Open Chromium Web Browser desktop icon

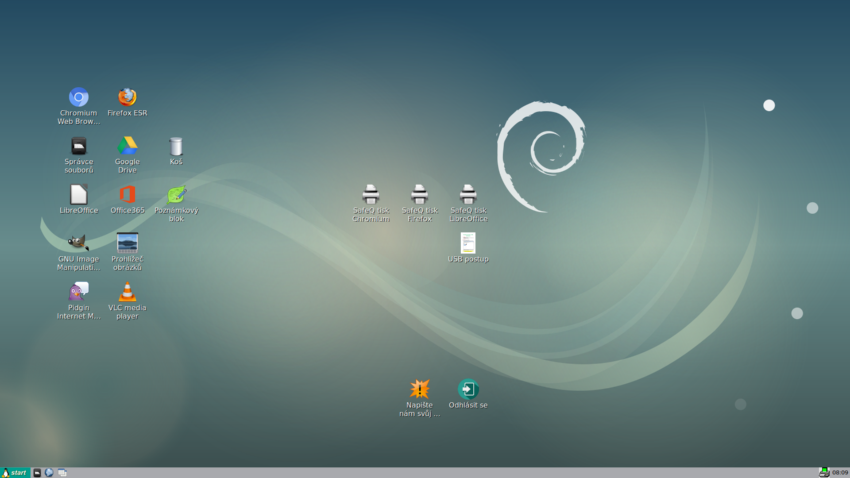tap(78, 98)
